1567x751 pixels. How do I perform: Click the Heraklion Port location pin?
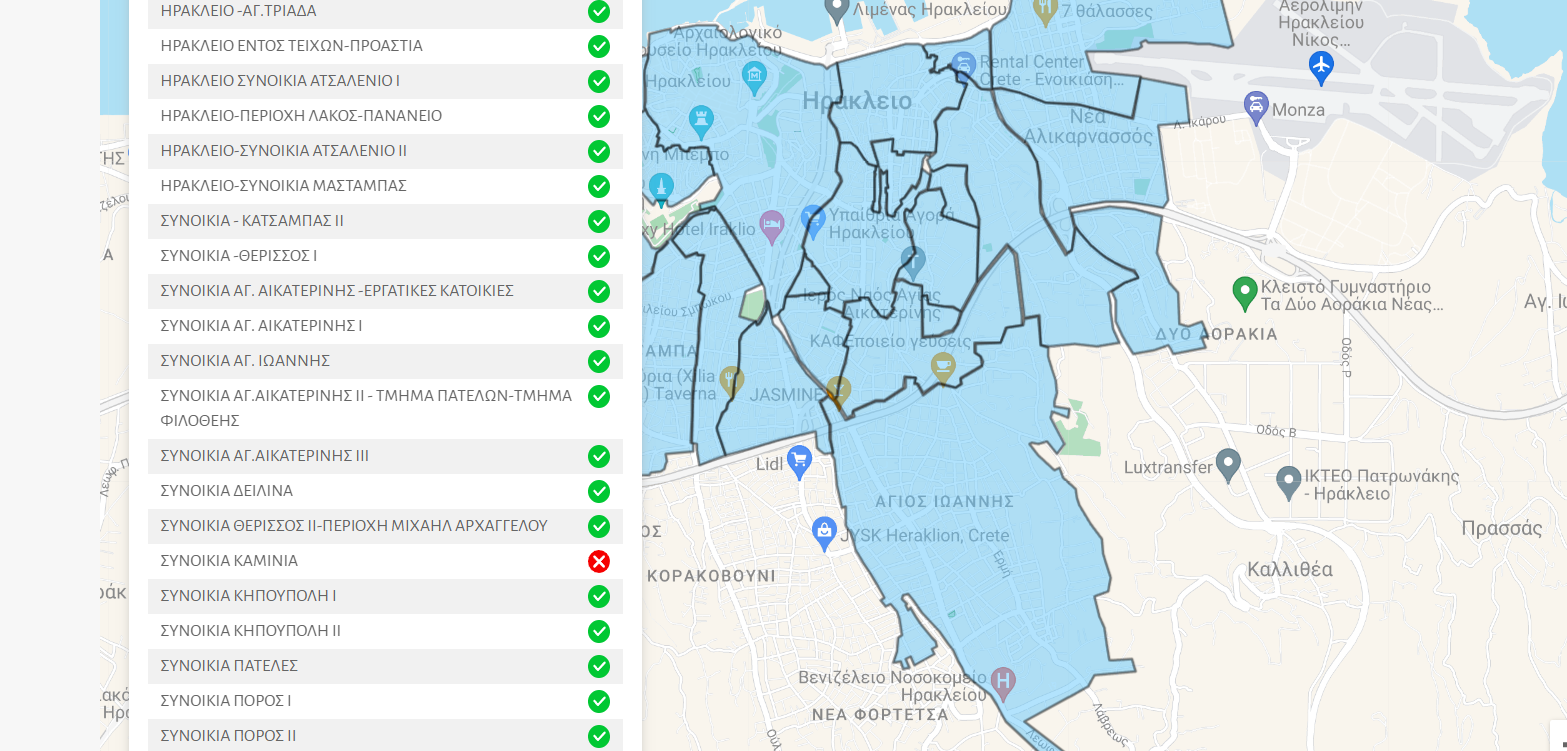pos(836,9)
